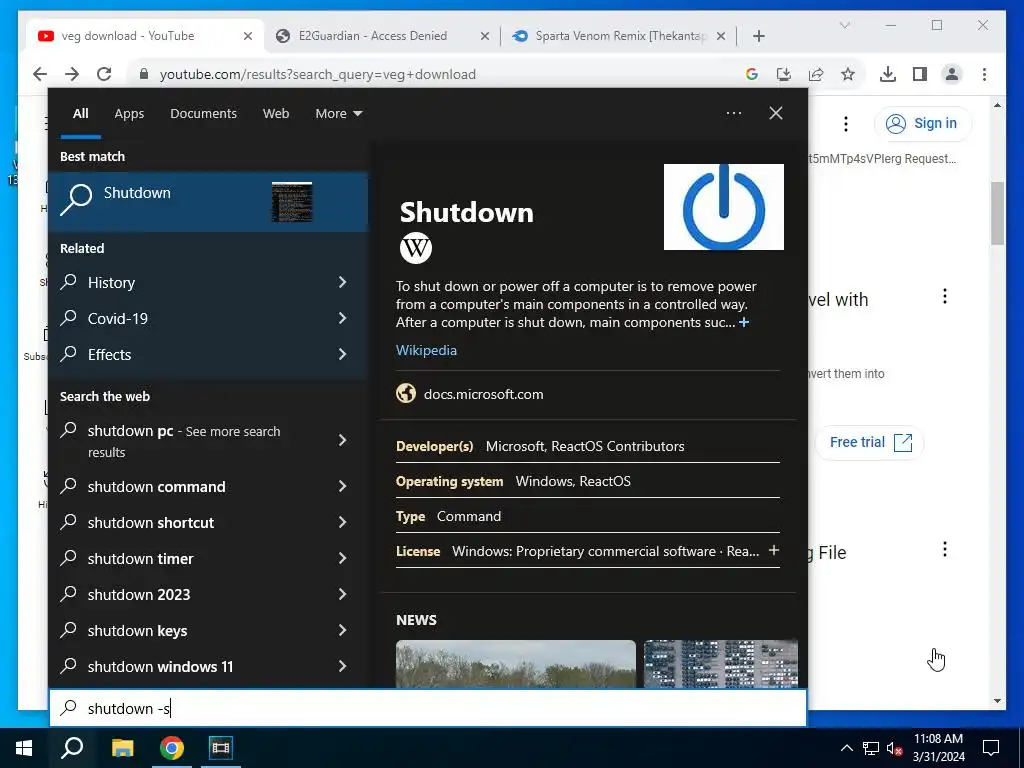This screenshot has height=768, width=1024.
Task: Close the E2Guardian tab
Action: click(x=485, y=37)
